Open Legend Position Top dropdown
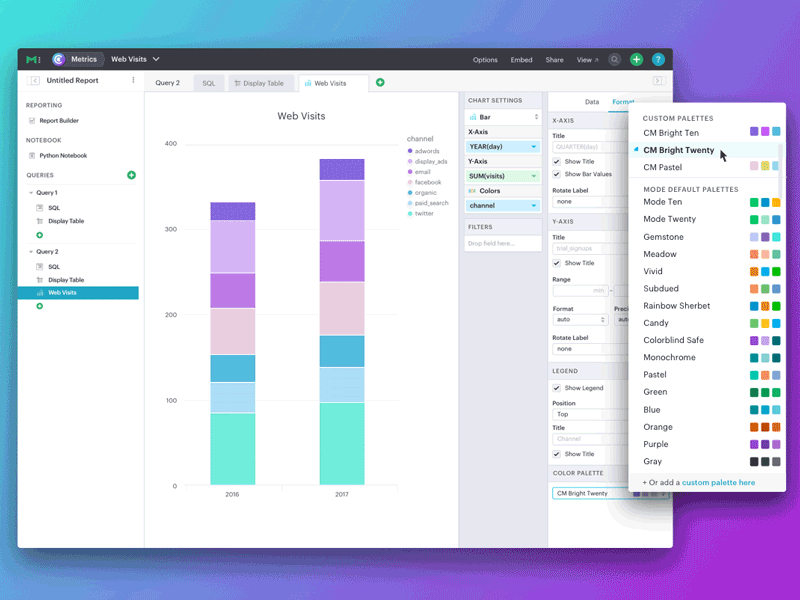This screenshot has height=600, width=800. click(590, 414)
